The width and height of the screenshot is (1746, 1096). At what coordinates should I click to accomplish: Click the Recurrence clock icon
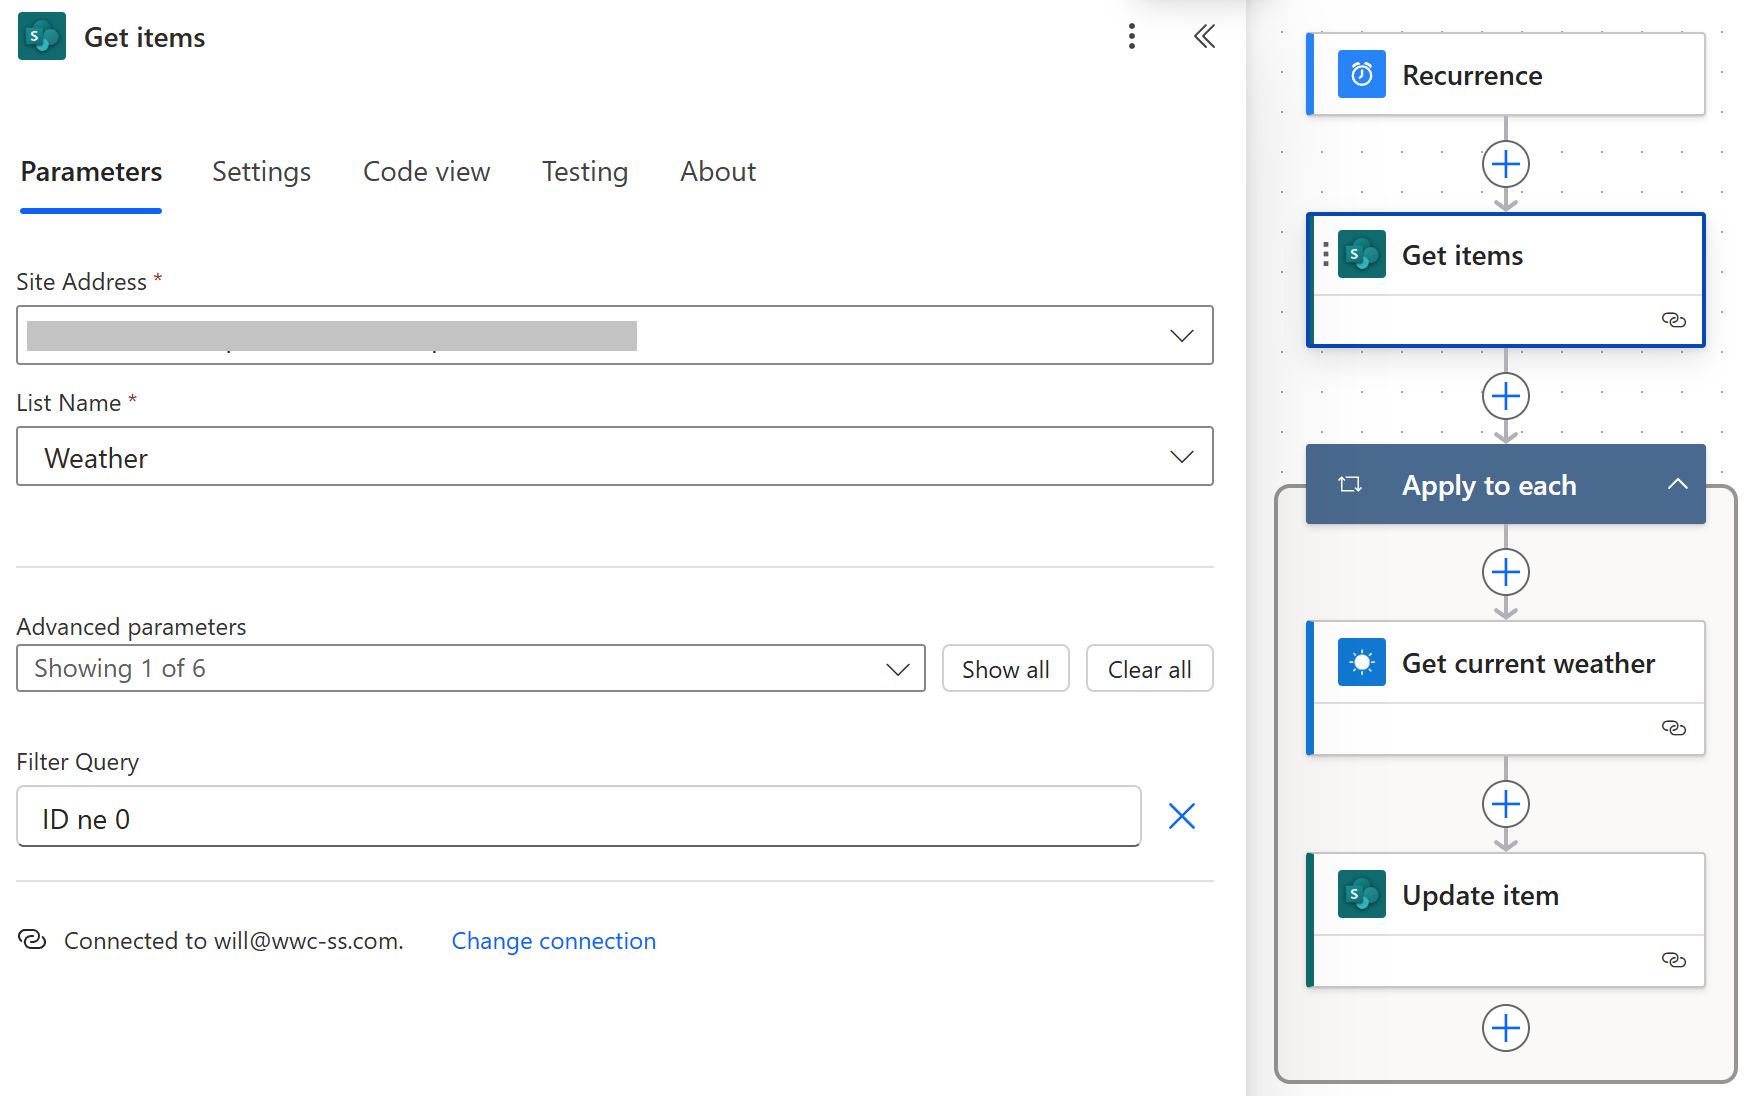point(1362,74)
